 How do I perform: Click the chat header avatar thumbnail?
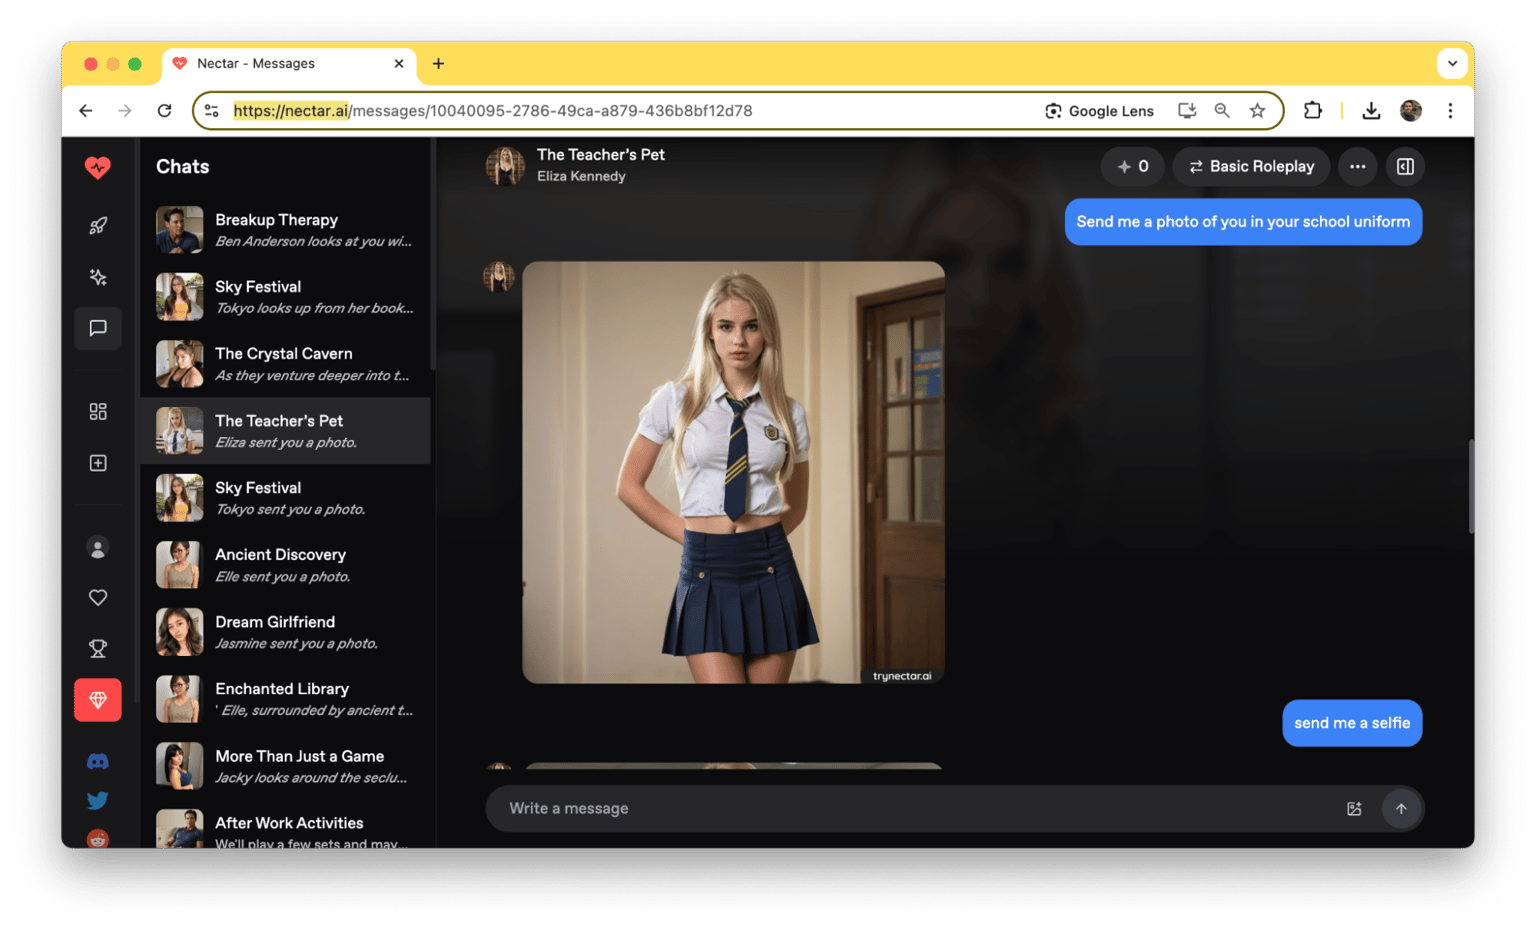pos(505,166)
